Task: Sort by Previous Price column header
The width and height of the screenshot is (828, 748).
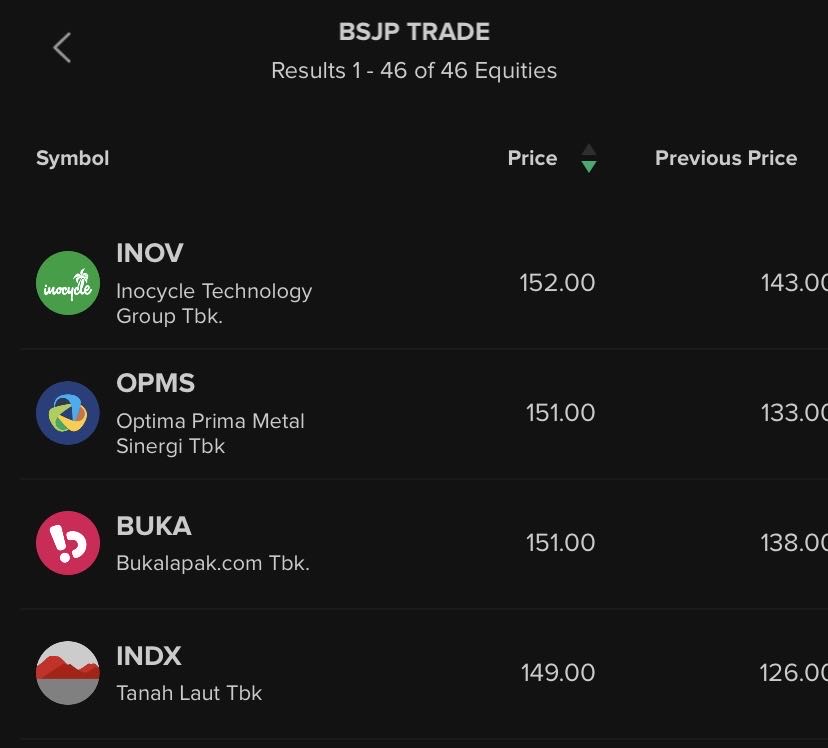Action: click(725, 158)
